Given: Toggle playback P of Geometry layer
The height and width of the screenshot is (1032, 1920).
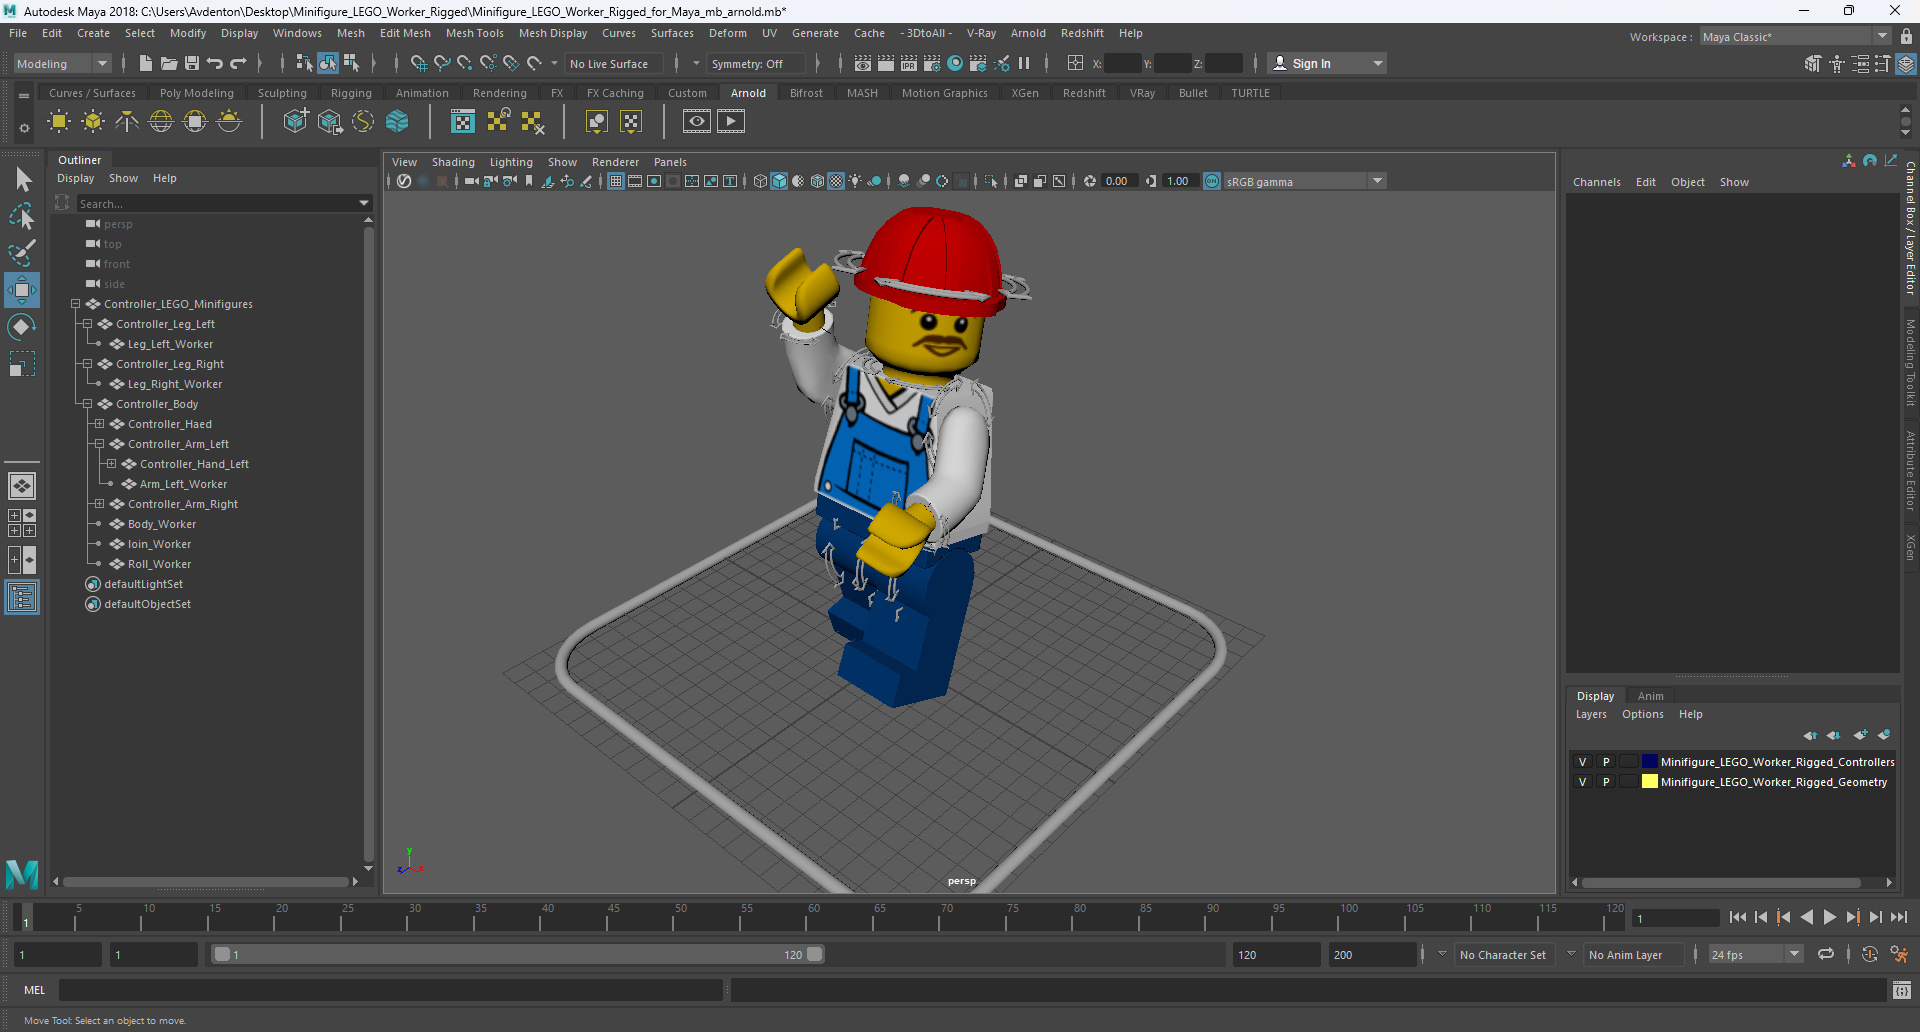Looking at the screenshot, I should click(x=1606, y=782).
